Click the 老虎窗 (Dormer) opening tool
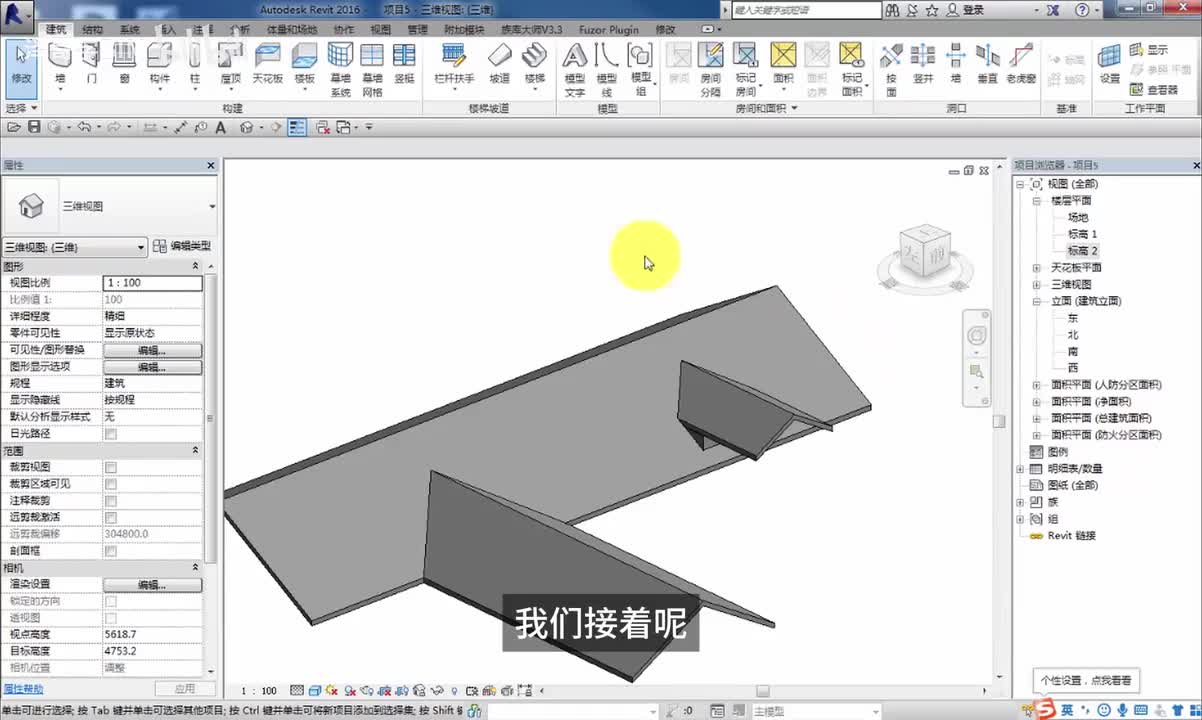The image size is (1202, 720). point(1021,64)
